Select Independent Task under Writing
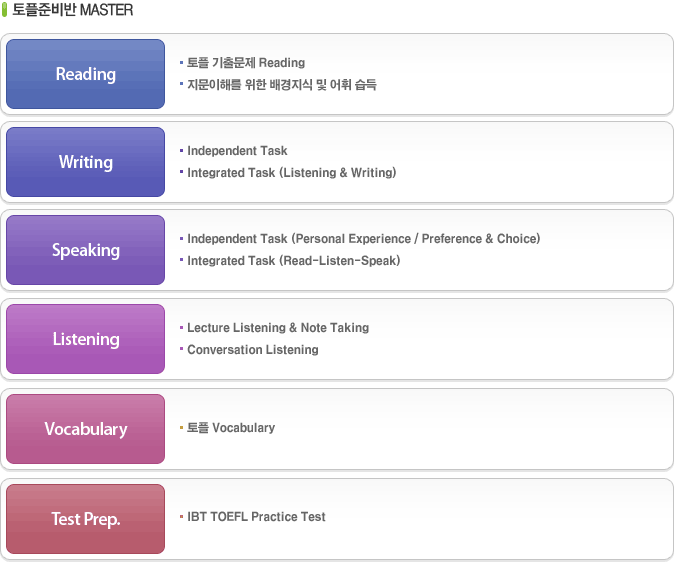 coord(237,151)
